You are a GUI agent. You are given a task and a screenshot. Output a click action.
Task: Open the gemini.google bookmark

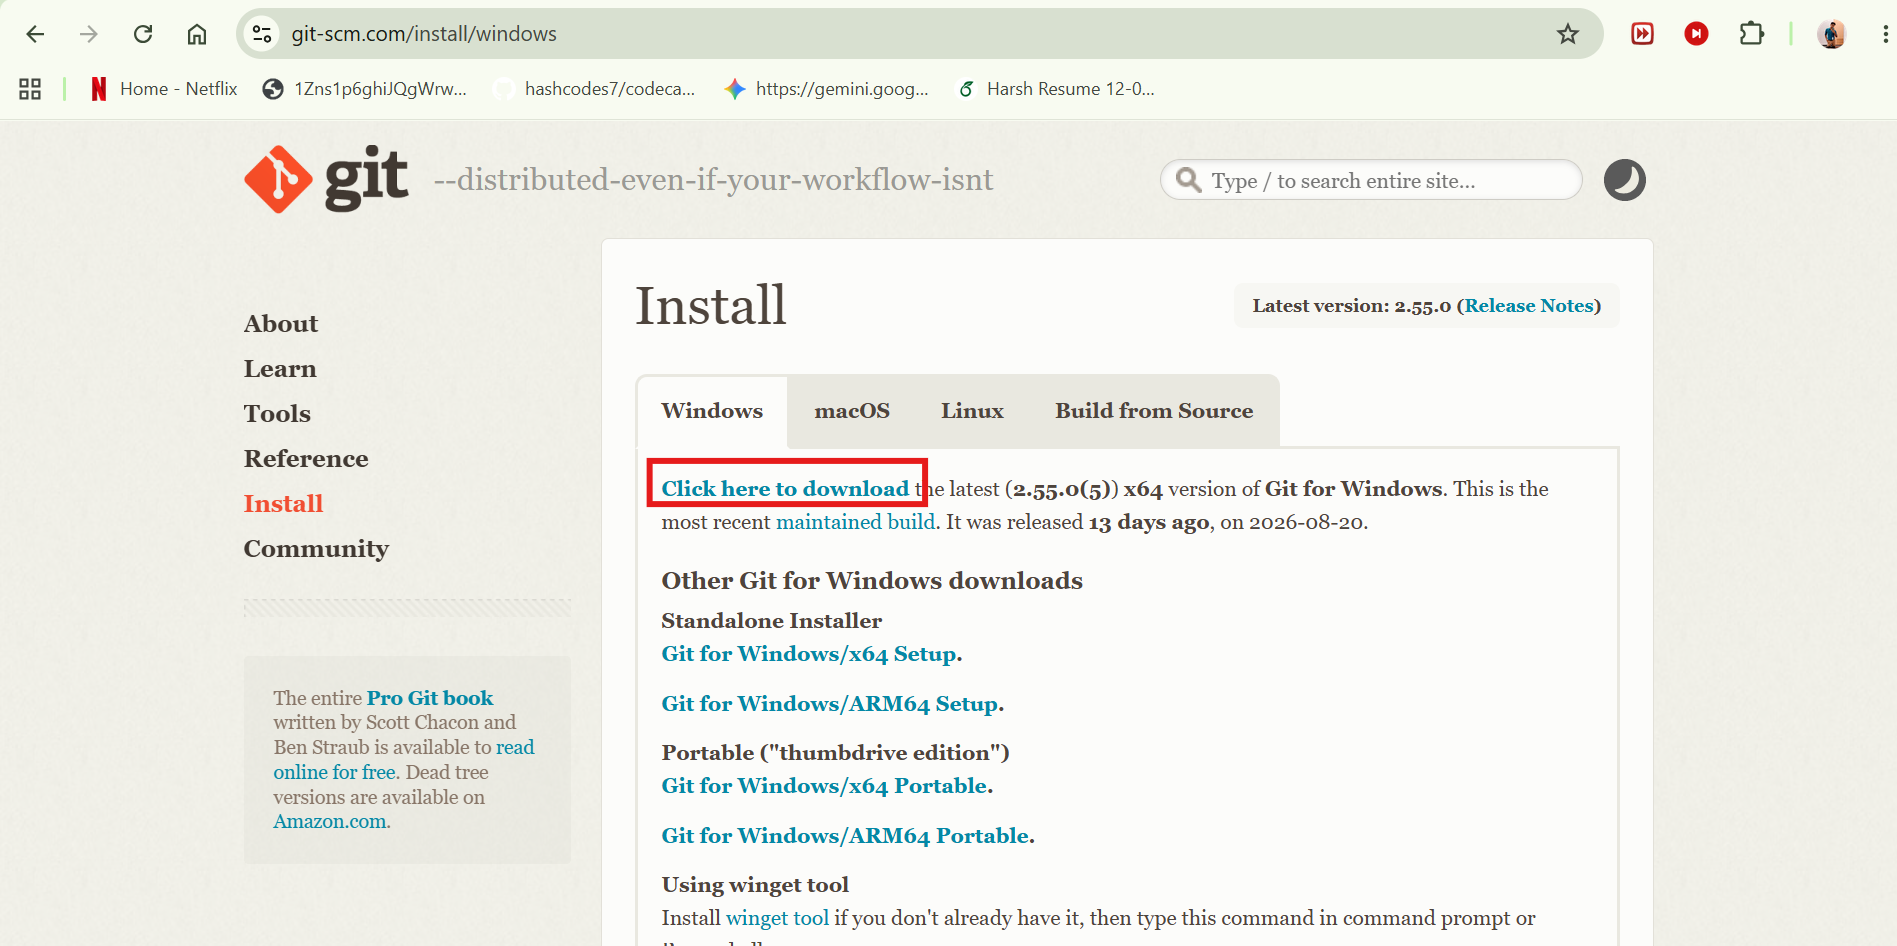click(x=827, y=89)
